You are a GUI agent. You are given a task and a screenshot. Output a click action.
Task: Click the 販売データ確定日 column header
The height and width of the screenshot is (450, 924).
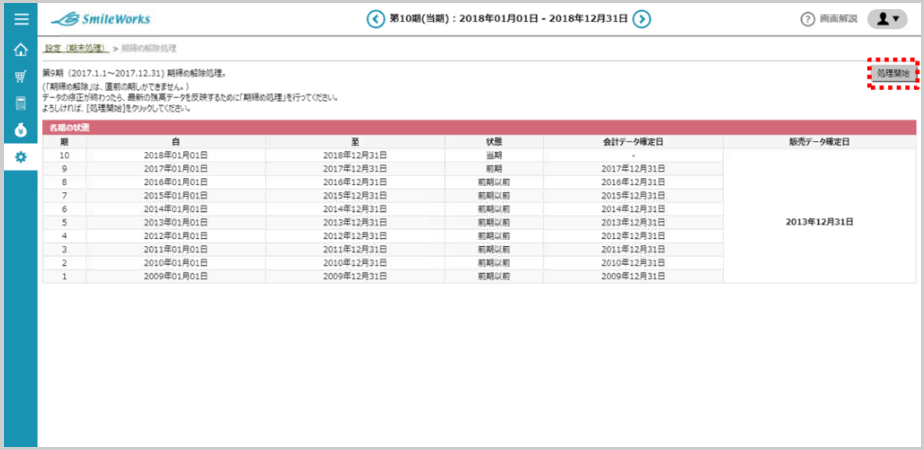tap(819, 142)
